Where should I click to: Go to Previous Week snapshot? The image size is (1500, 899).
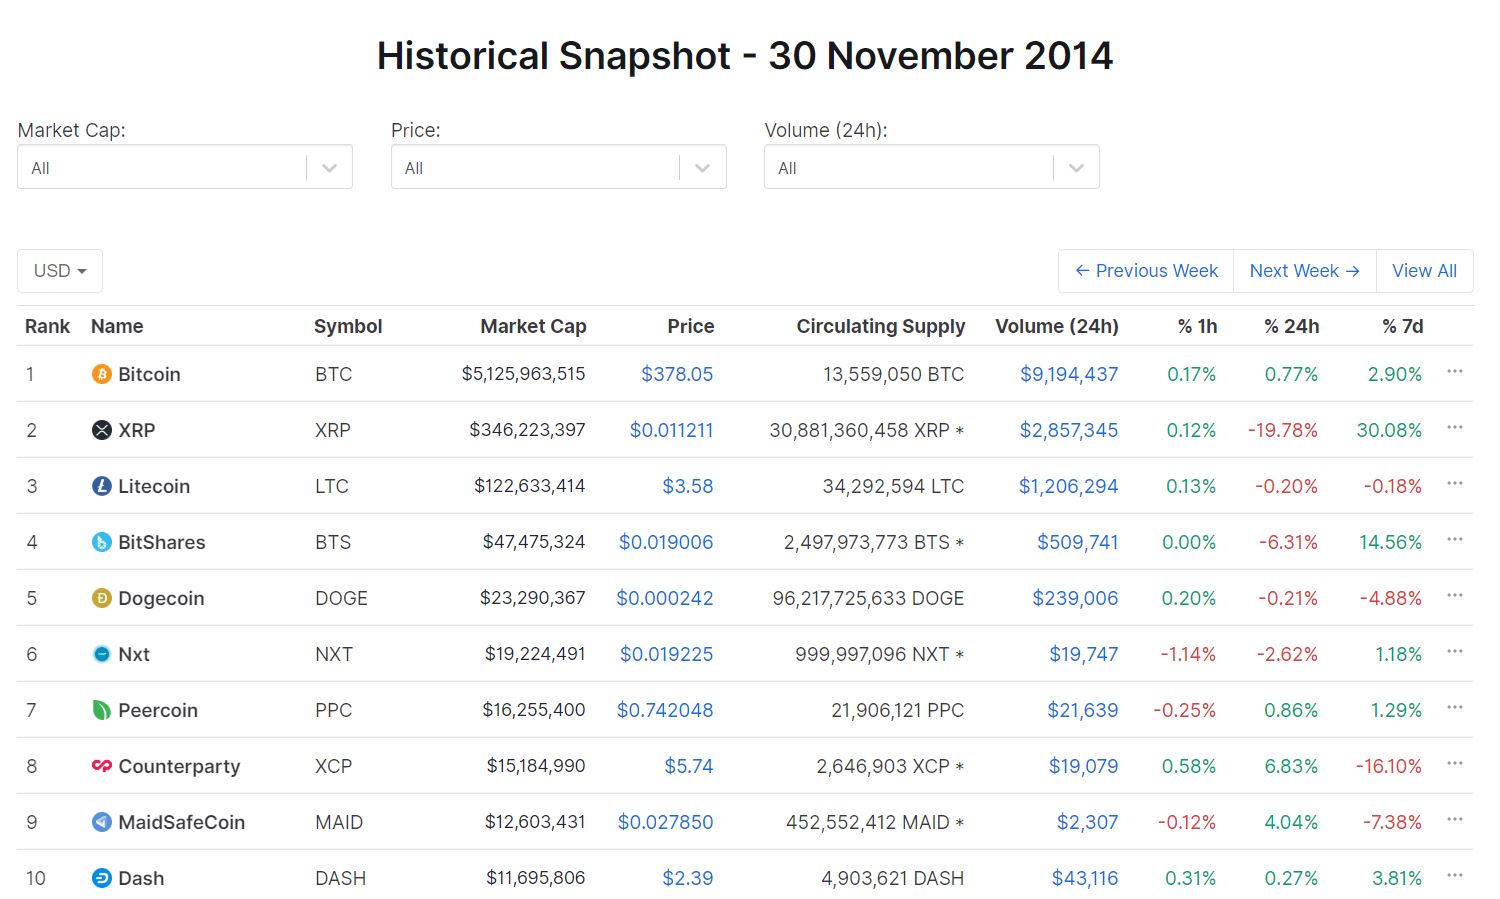pos(1146,271)
